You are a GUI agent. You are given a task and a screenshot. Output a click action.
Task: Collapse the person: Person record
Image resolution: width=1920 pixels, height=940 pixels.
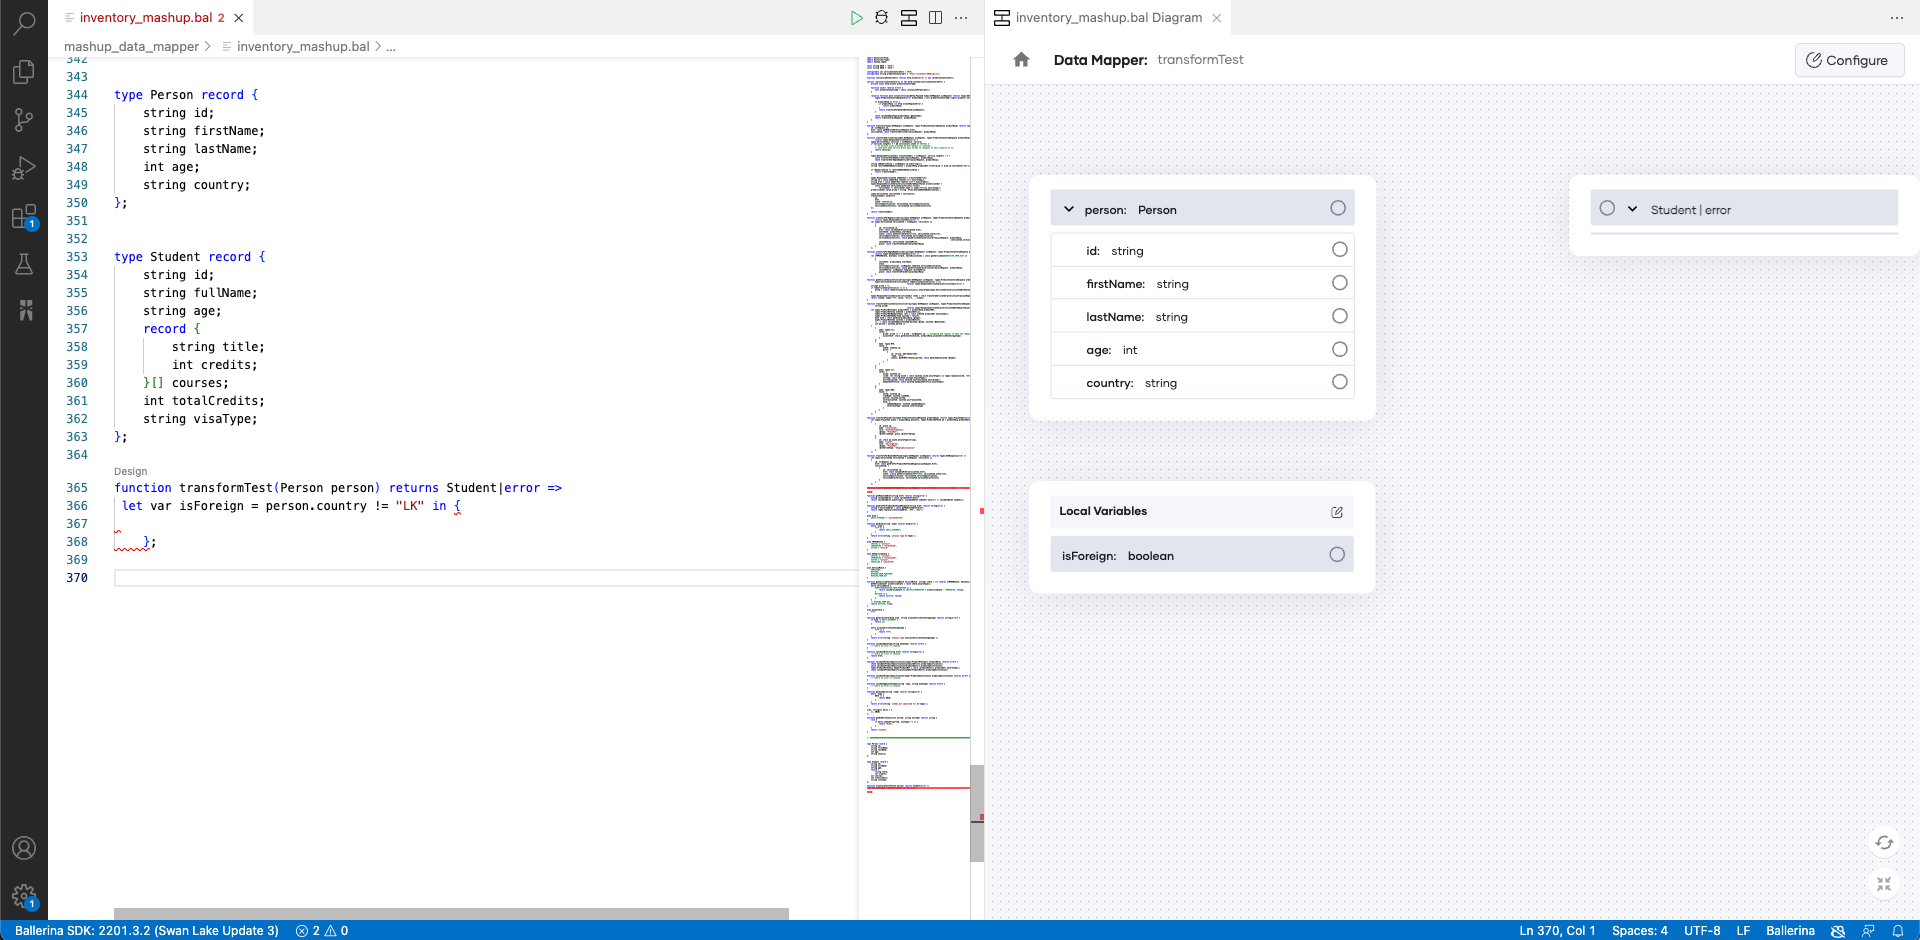[x=1070, y=209]
